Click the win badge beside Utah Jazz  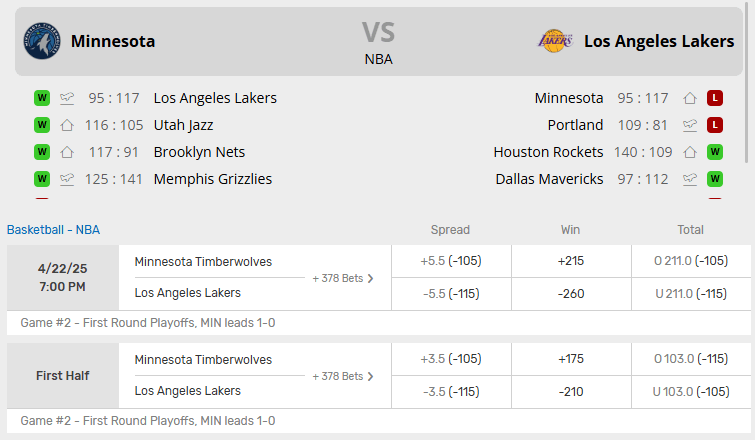pyautogui.click(x=42, y=125)
